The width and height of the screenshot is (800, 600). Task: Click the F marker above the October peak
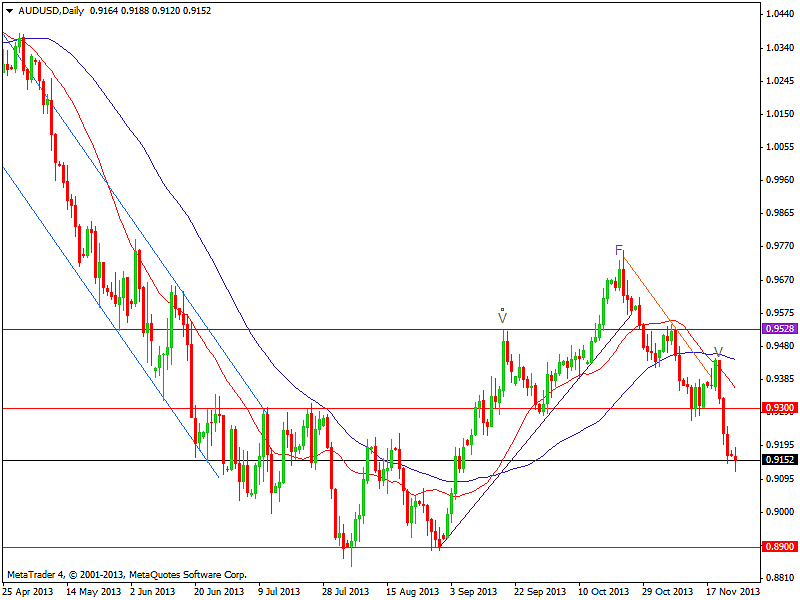619,249
